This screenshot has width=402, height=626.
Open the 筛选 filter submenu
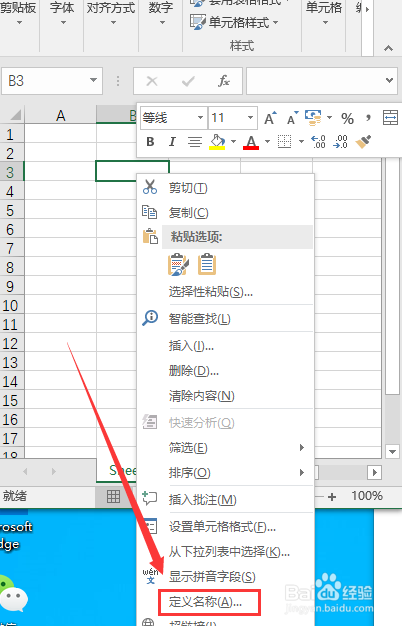click(x=225, y=448)
